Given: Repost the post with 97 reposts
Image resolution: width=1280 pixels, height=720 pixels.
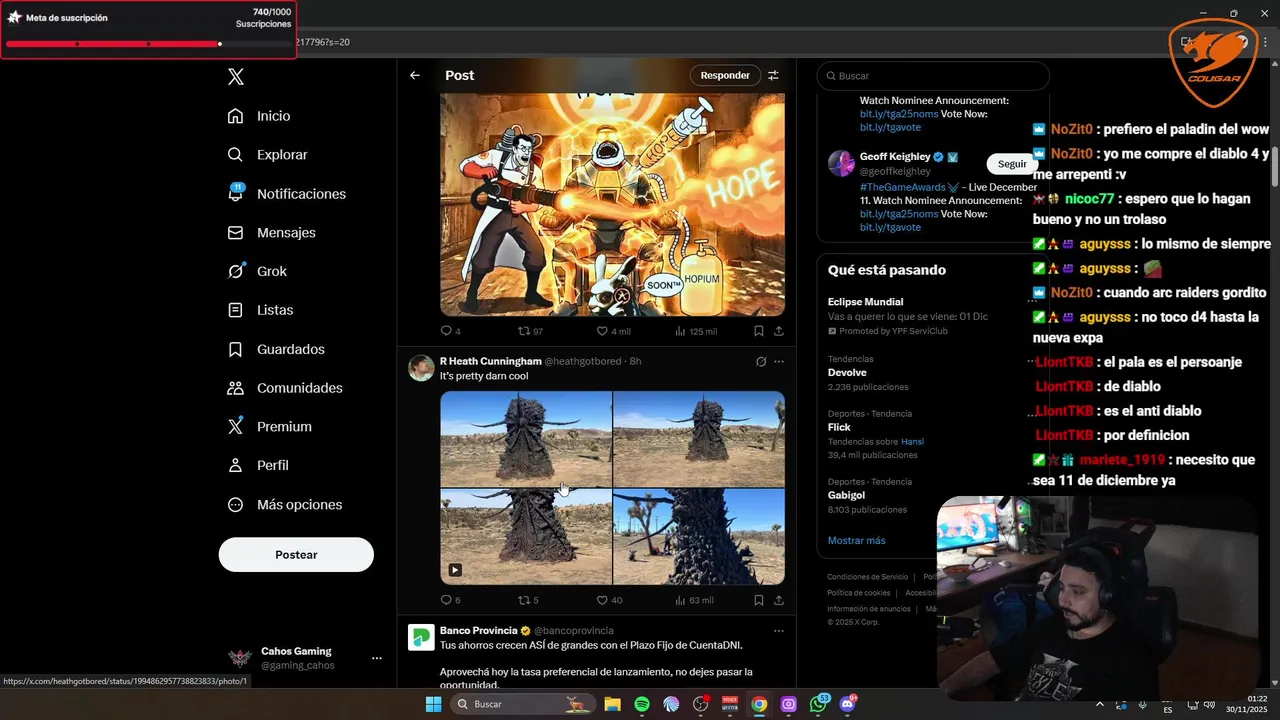Looking at the screenshot, I should click(x=530, y=331).
